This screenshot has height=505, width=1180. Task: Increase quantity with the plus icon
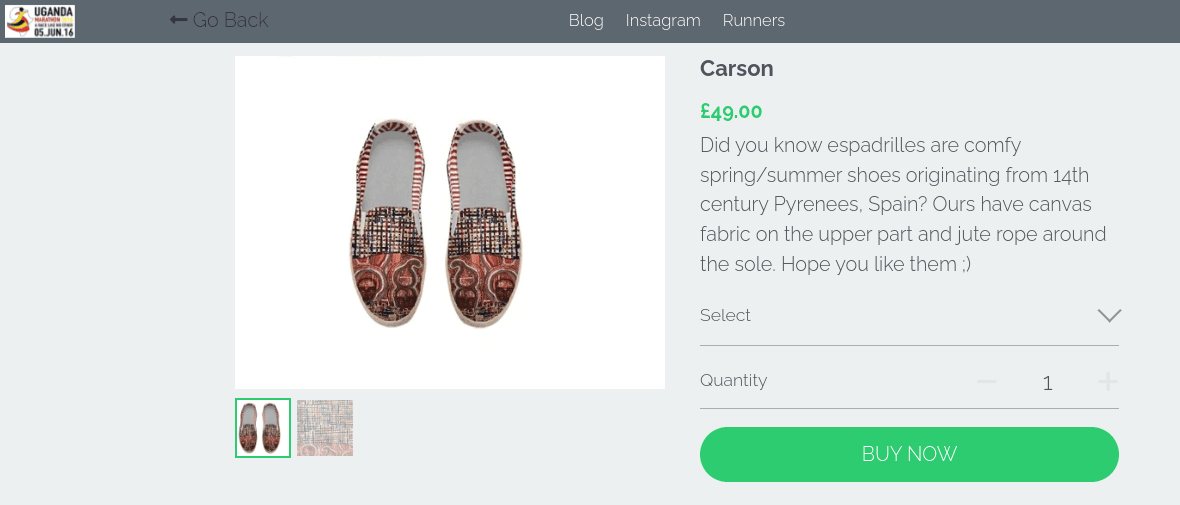pos(1108,382)
